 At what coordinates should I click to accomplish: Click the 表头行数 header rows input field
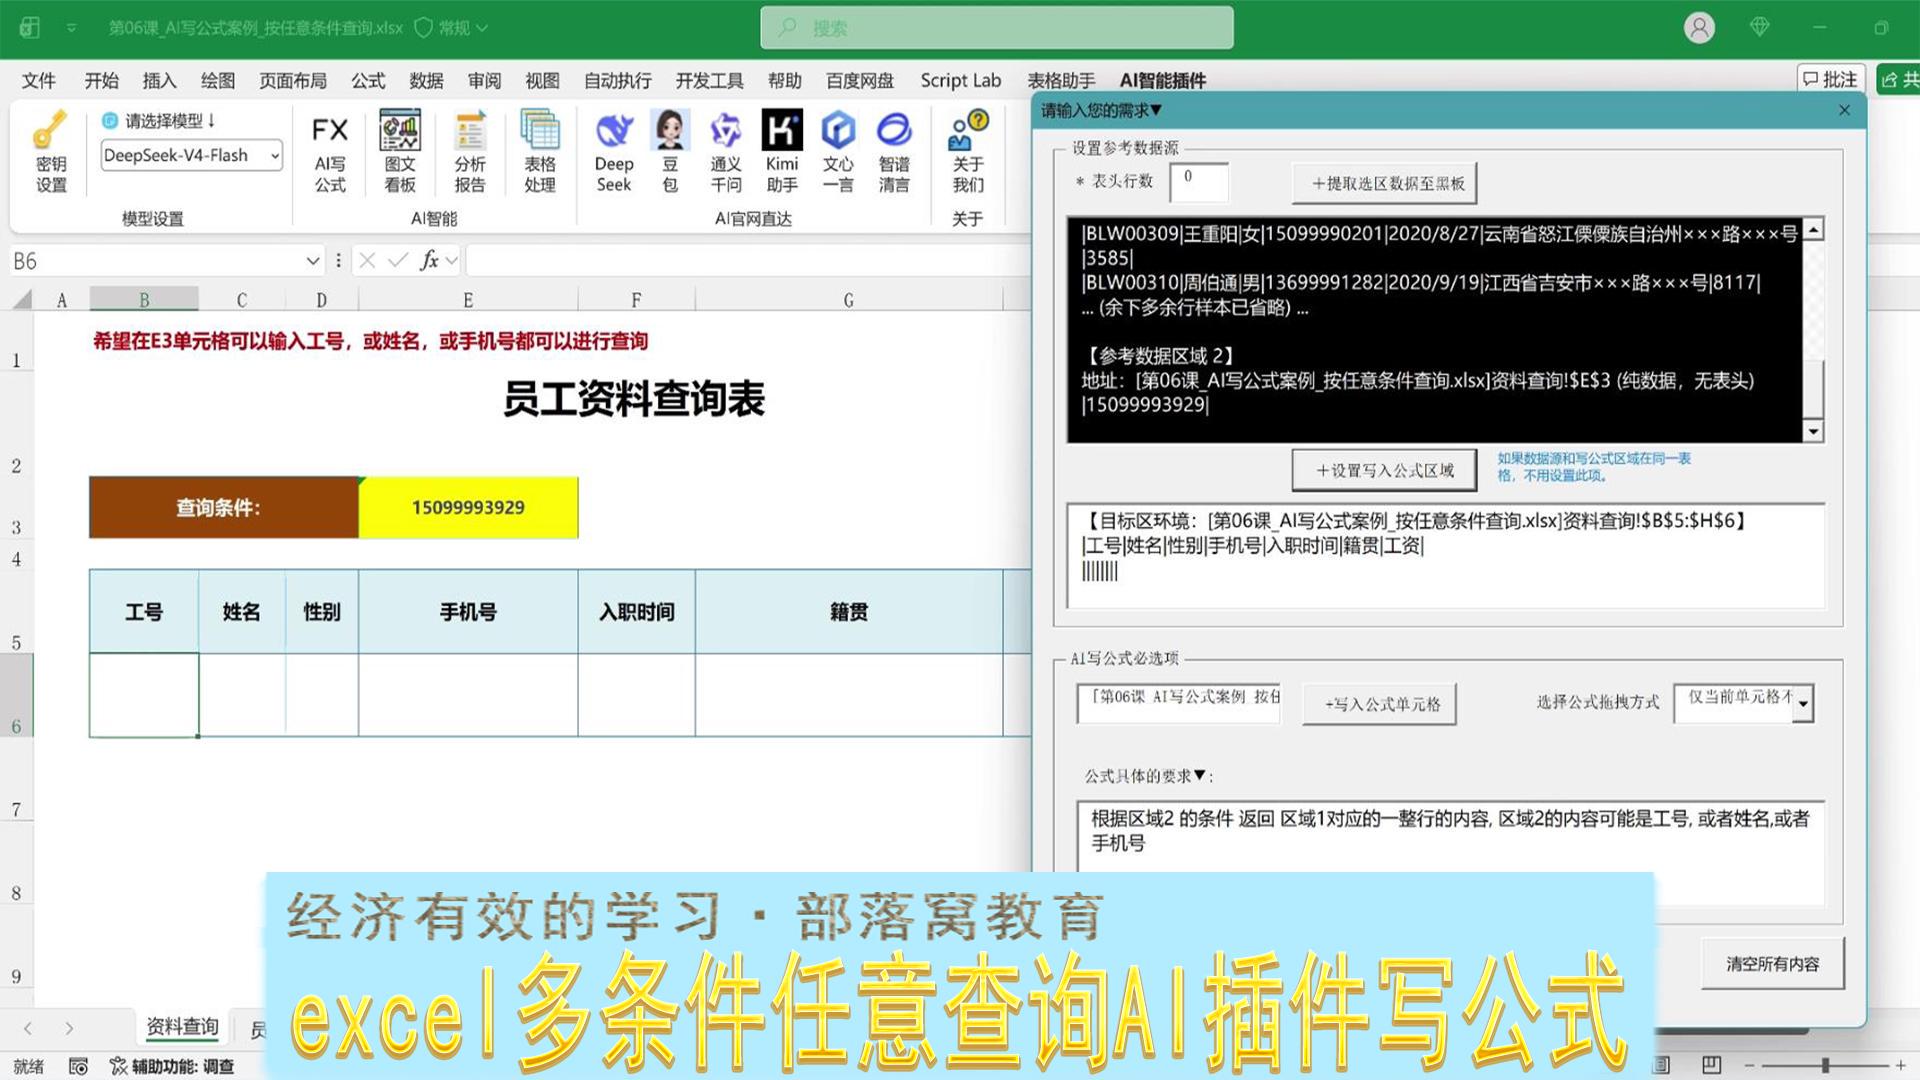(1199, 181)
